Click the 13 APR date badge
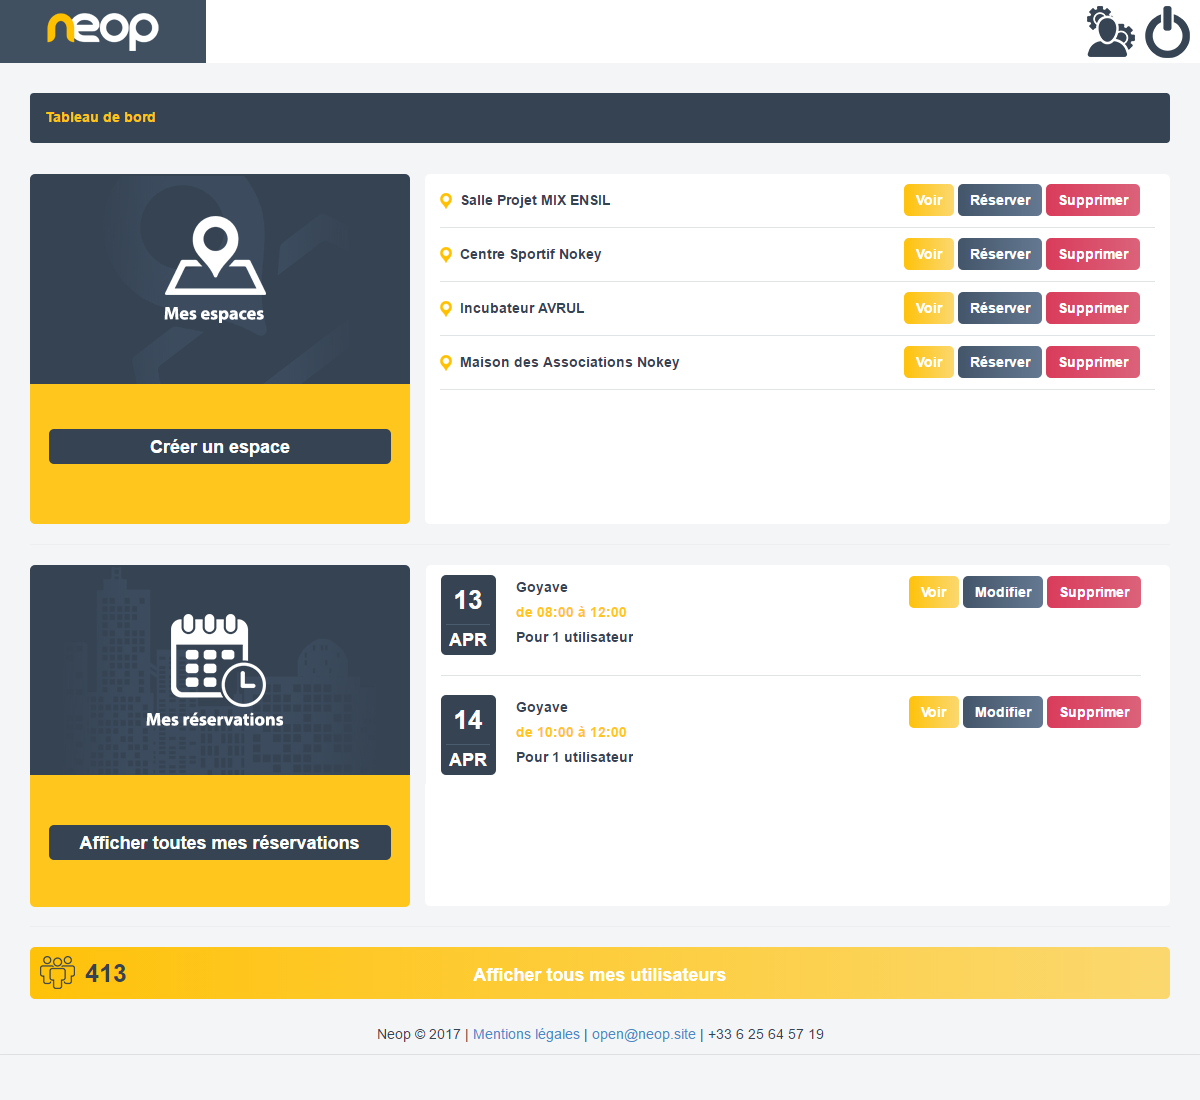The height and width of the screenshot is (1100, 1200). click(x=468, y=615)
